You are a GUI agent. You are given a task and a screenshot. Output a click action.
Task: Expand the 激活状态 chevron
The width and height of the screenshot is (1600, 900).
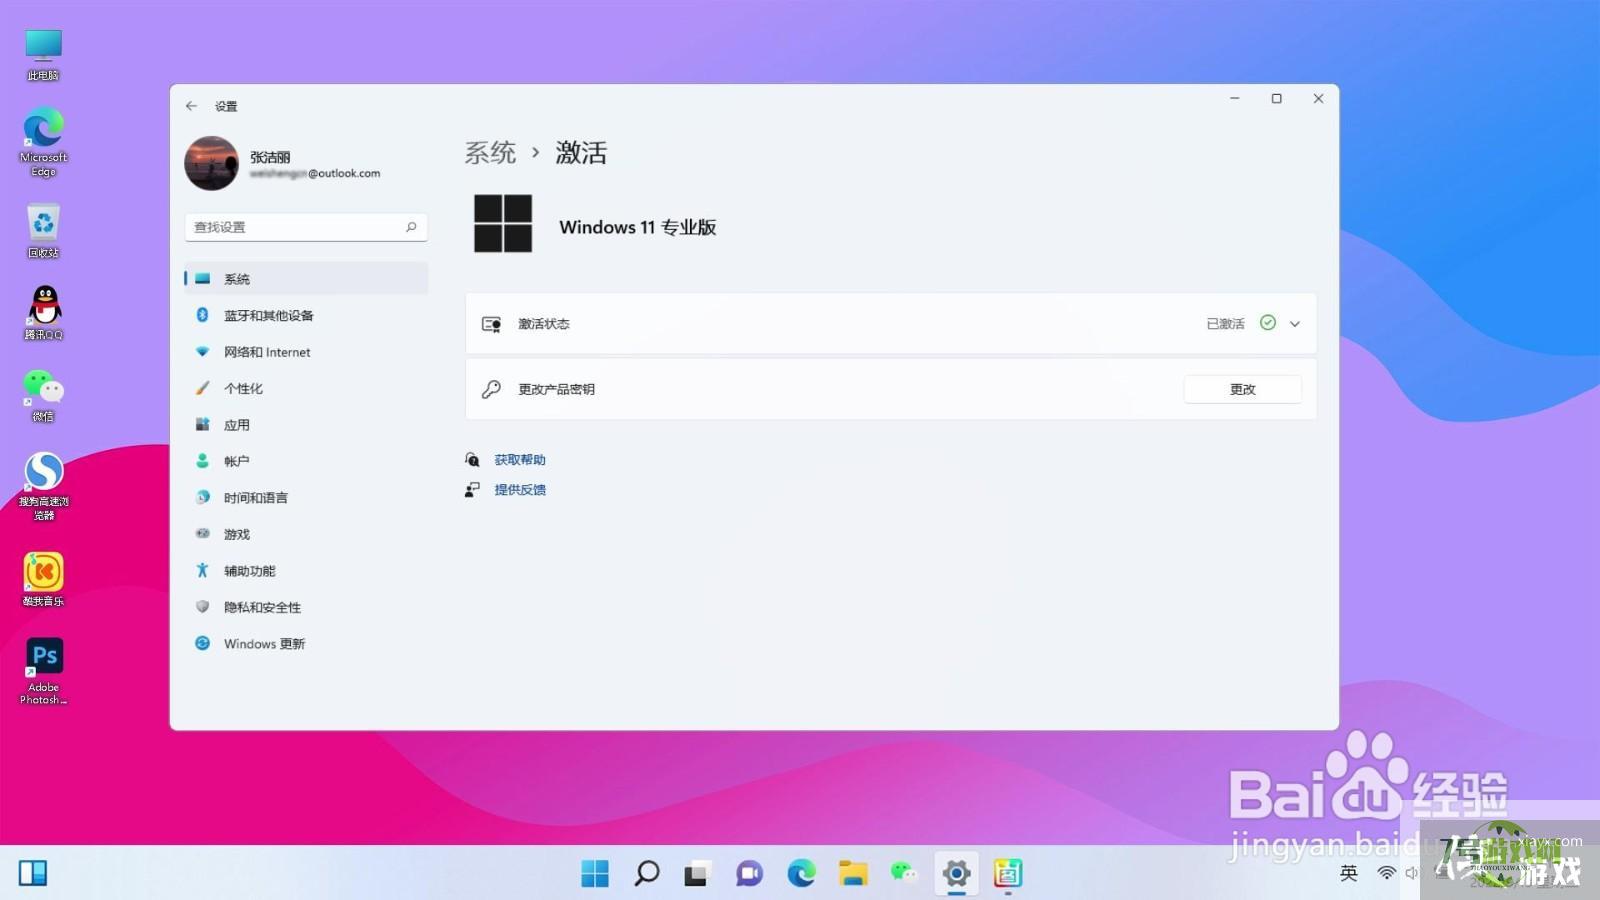[x=1295, y=324]
